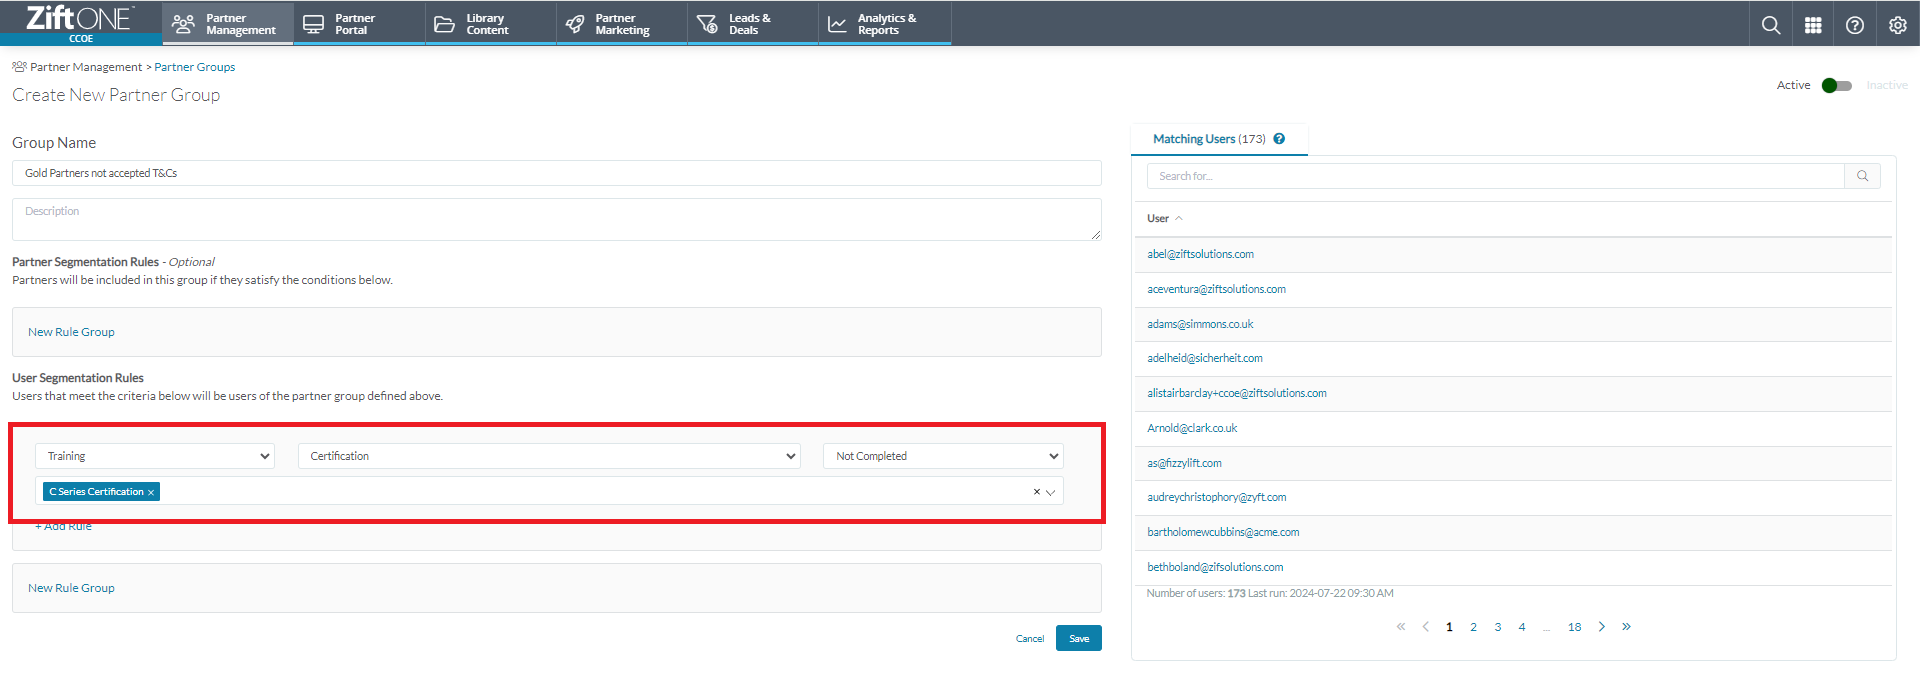
Task: Open the Partner Marketing menu
Action: [x=621, y=24]
